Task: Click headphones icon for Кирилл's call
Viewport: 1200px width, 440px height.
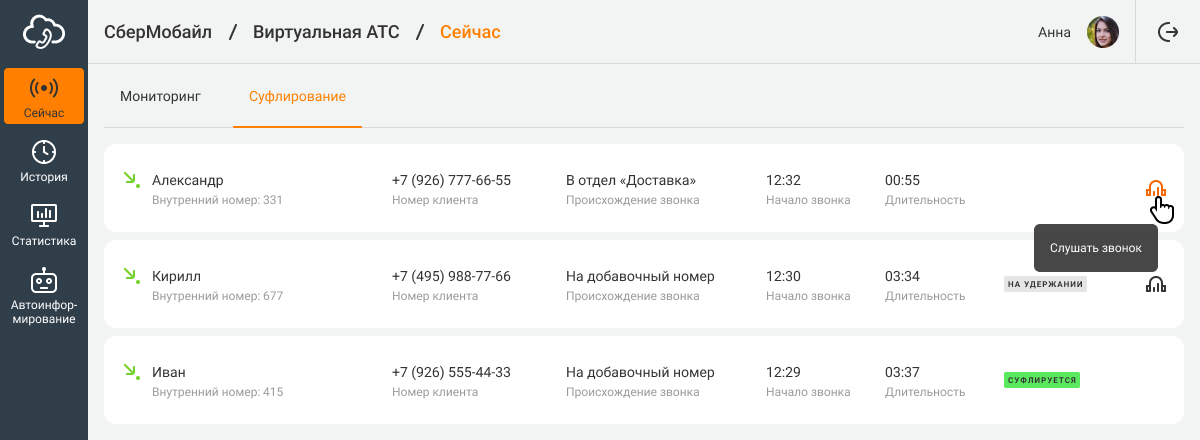Action: 1156,284
